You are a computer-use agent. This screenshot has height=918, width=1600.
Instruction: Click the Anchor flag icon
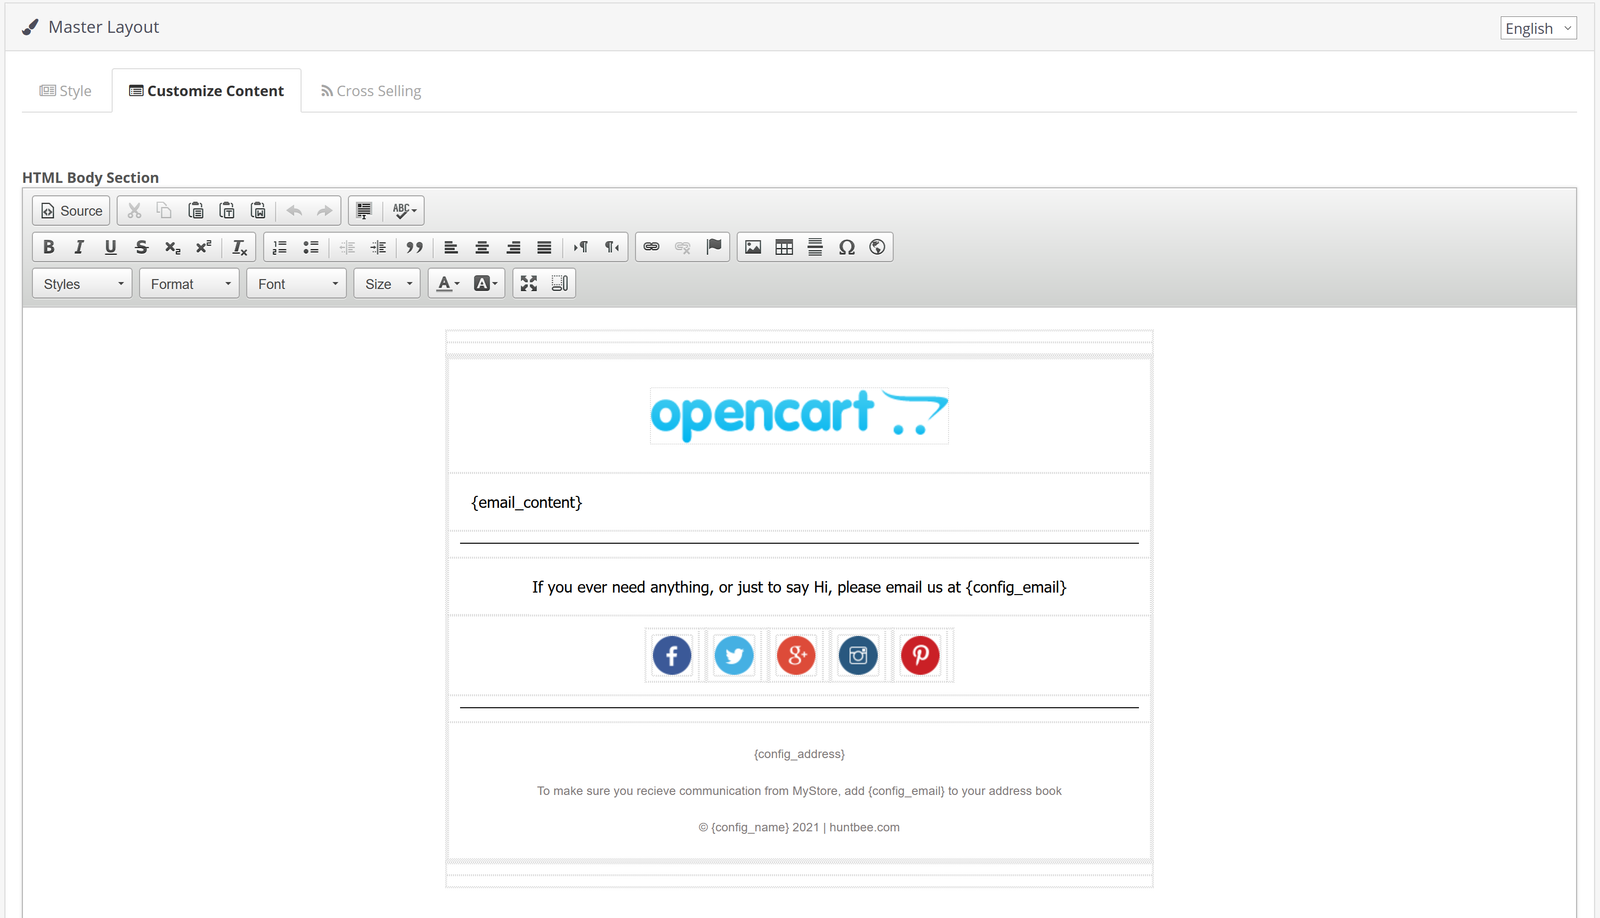[x=713, y=247]
